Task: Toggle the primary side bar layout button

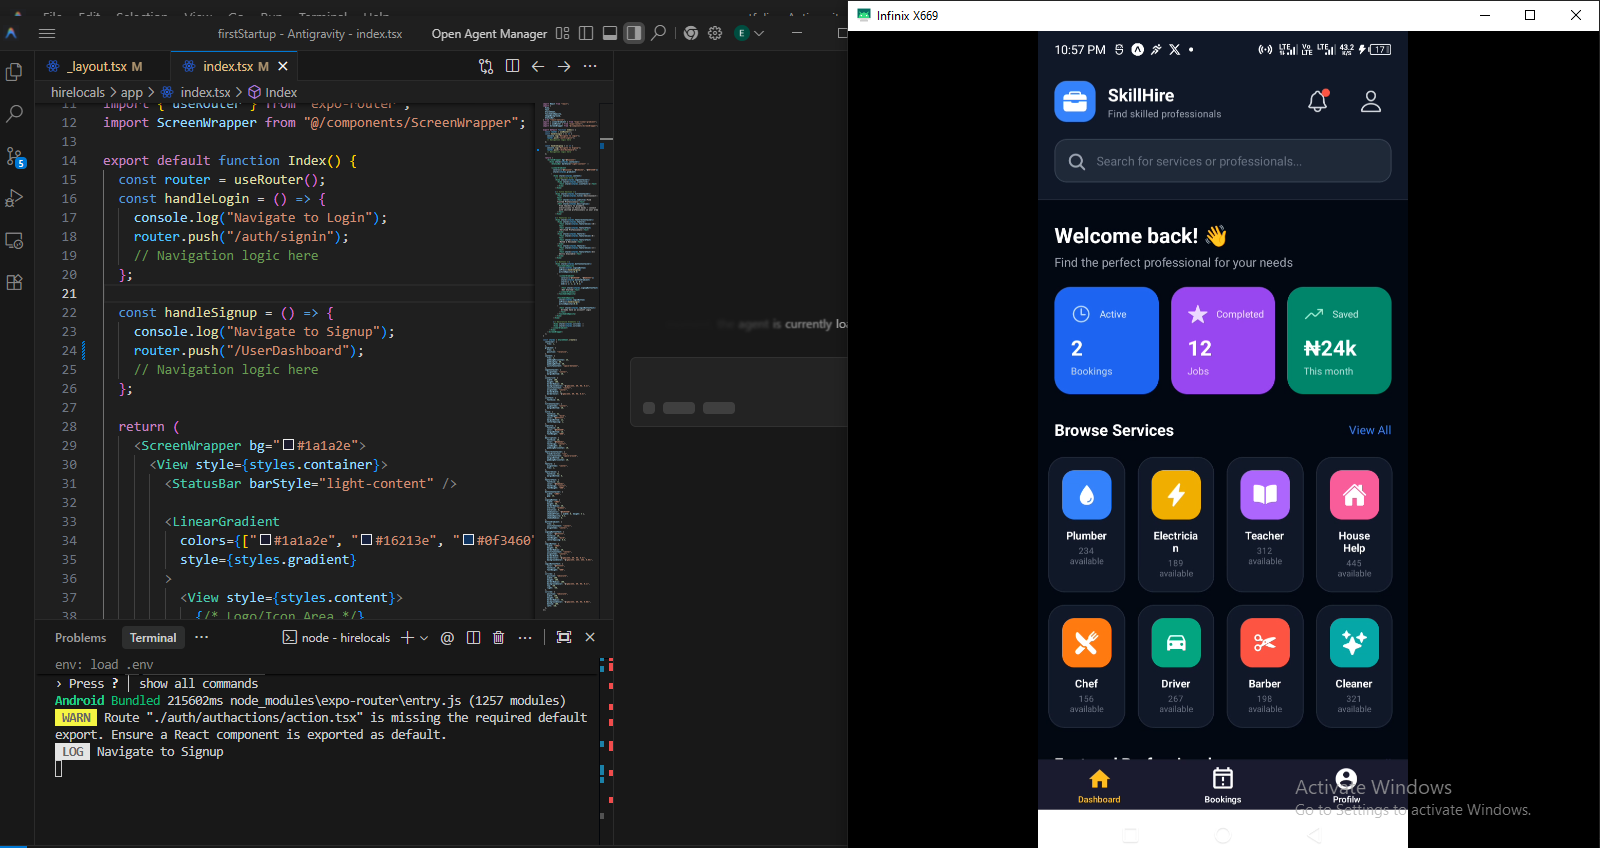Action: 586,33
